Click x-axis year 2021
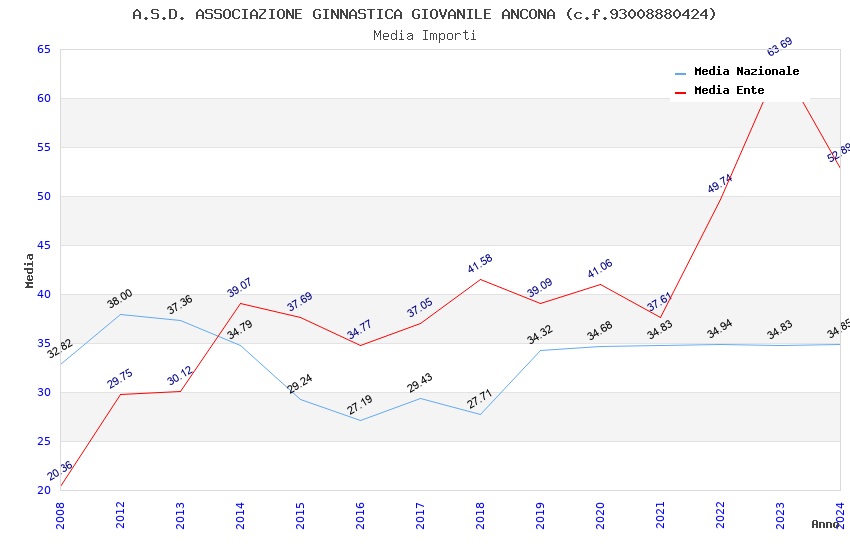The height and width of the screenshot is (550, 850). (x=660, y=515)
